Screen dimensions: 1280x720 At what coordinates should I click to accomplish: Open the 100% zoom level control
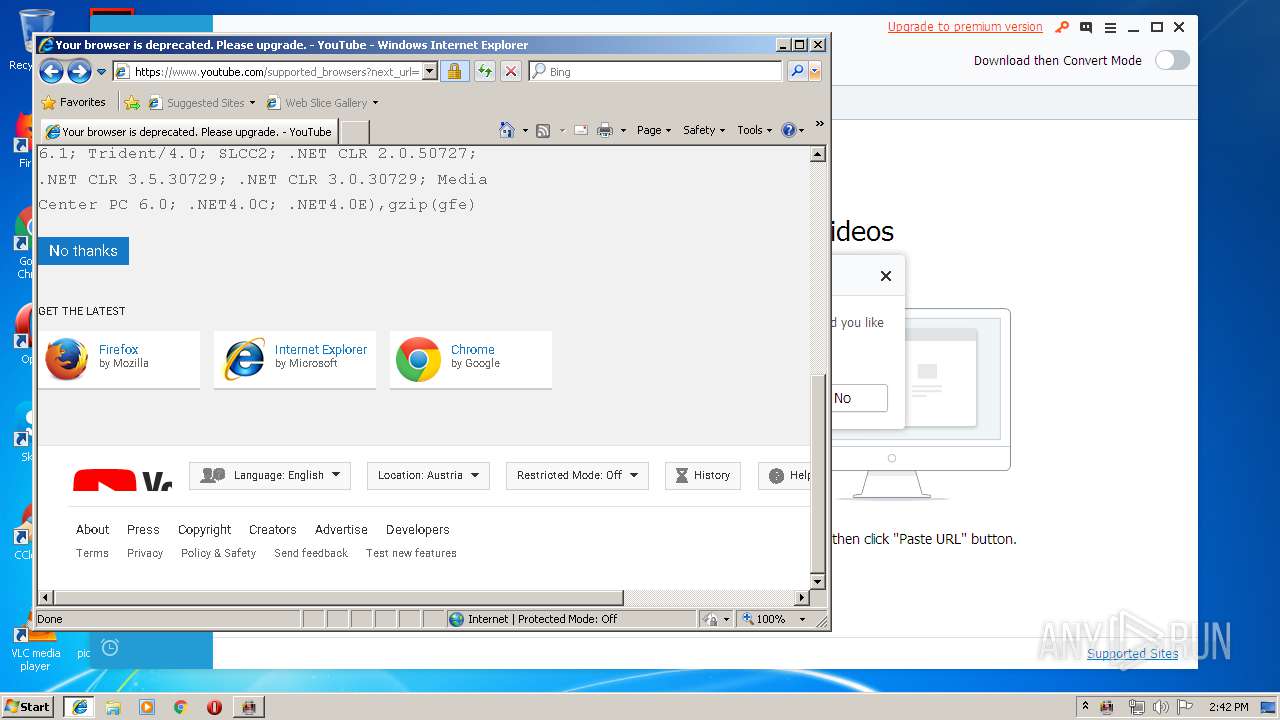[x=774, y=619]
